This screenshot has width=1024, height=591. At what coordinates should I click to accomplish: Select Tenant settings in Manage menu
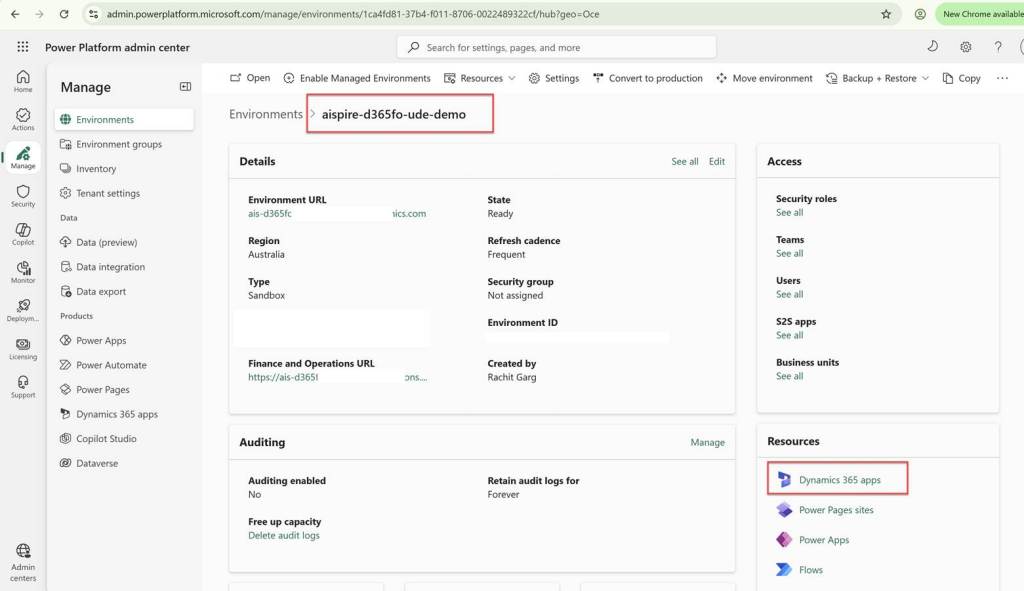(x=108, y=193)
